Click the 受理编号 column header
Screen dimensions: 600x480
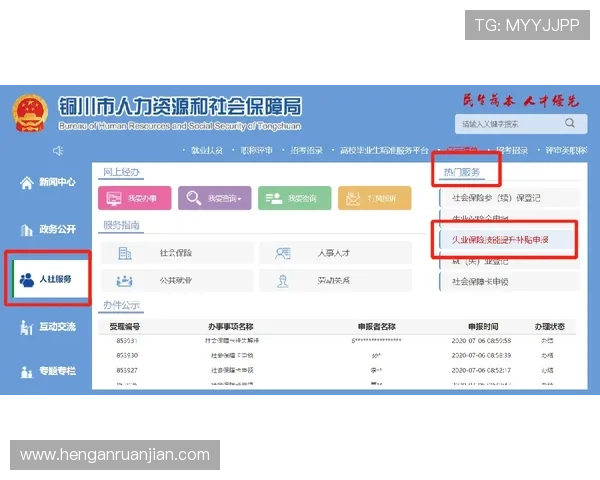125,327
